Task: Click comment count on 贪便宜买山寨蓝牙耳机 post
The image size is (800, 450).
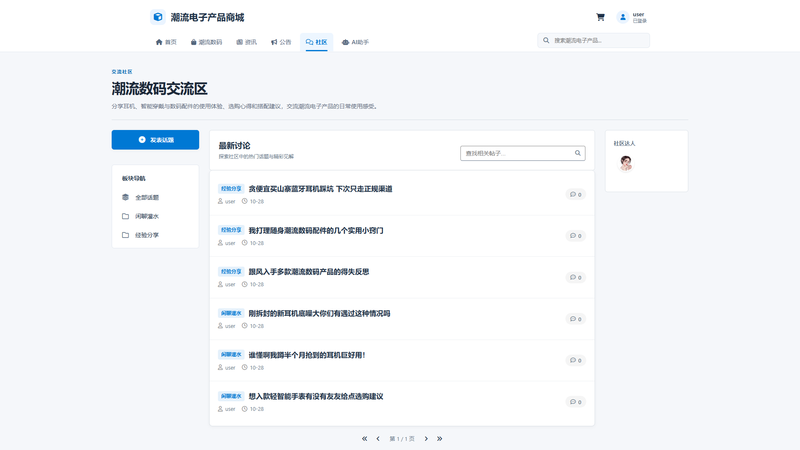Action: click(576, 194)
